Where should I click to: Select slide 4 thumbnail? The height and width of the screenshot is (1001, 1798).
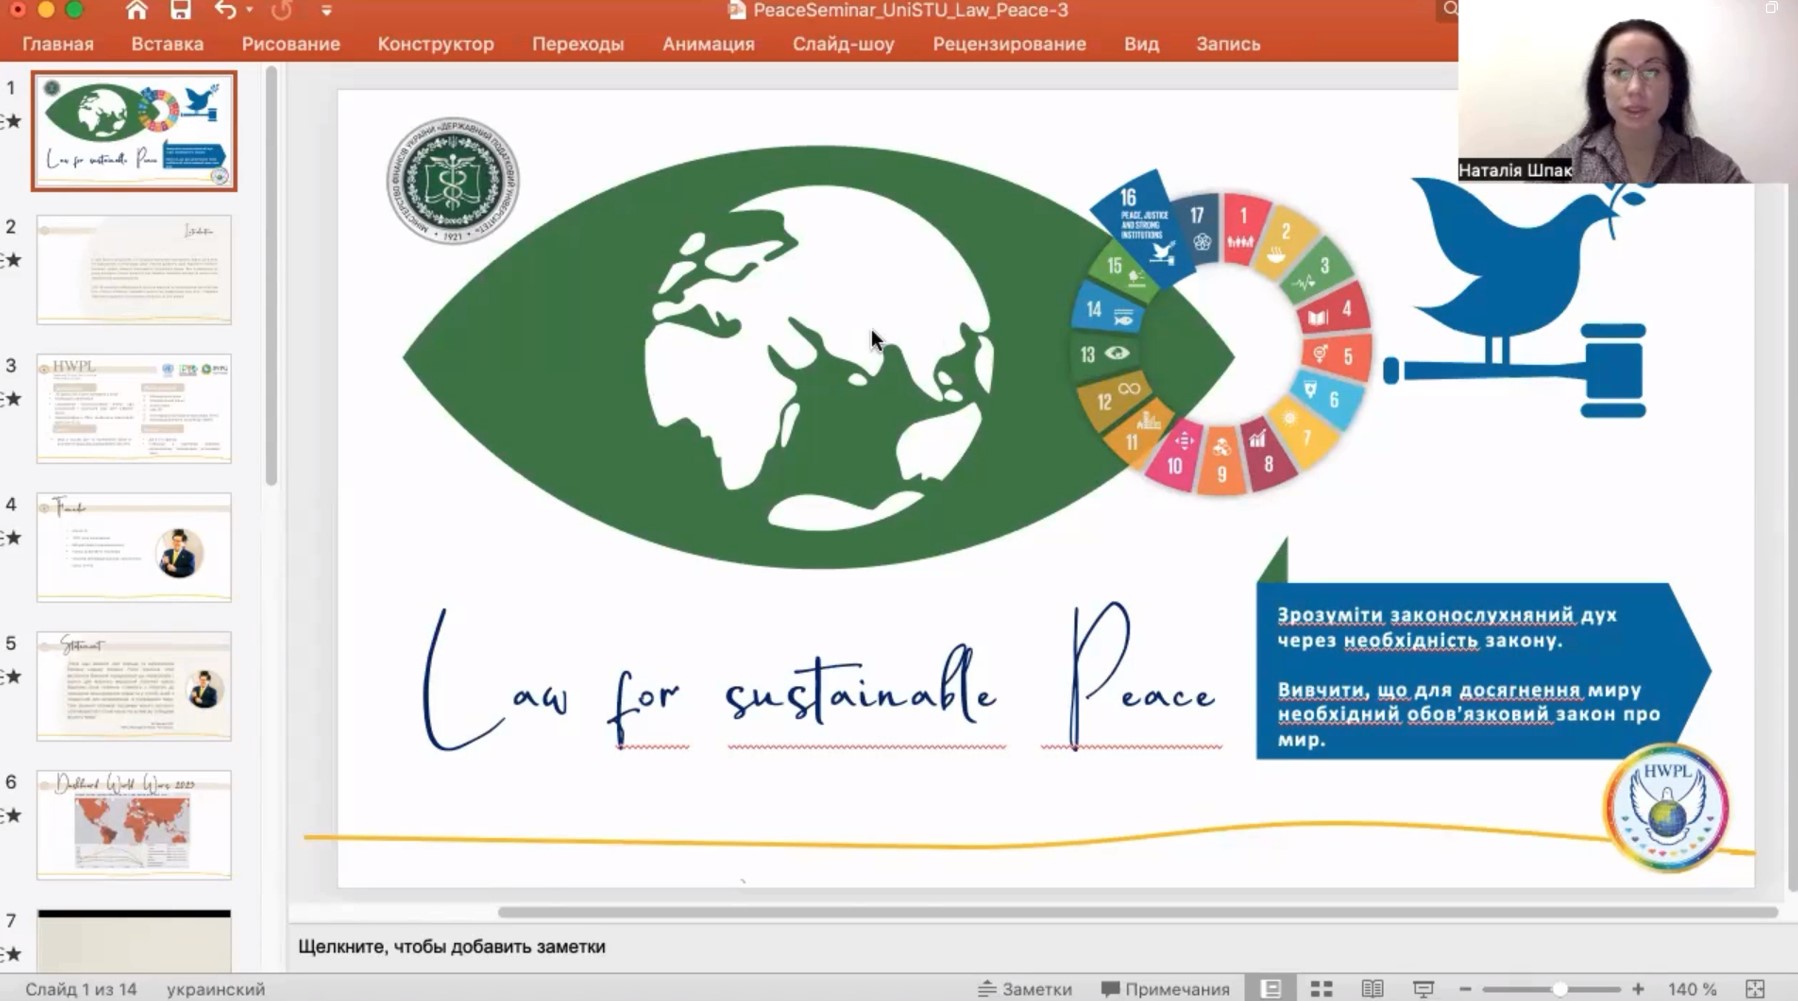134,547
